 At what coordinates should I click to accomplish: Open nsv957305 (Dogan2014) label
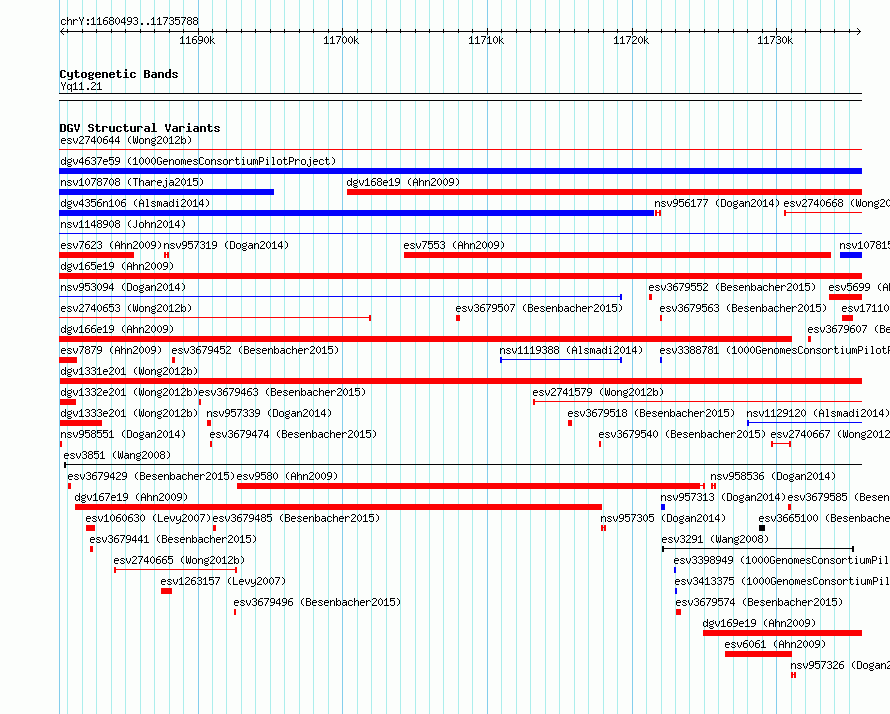pyautogui.click(x=663, y=518)
